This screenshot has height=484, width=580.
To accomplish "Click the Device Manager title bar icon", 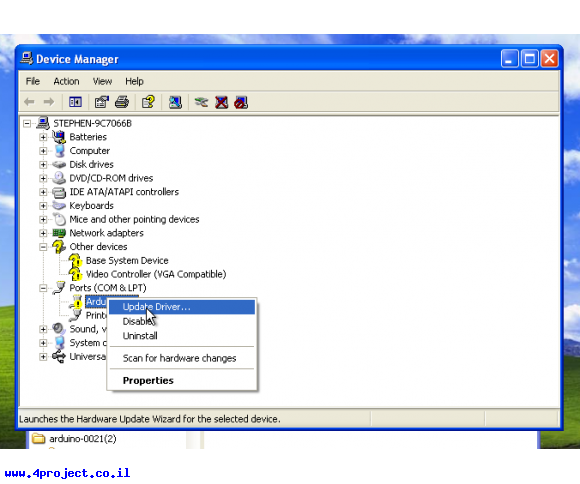I will tap(26, 58).
